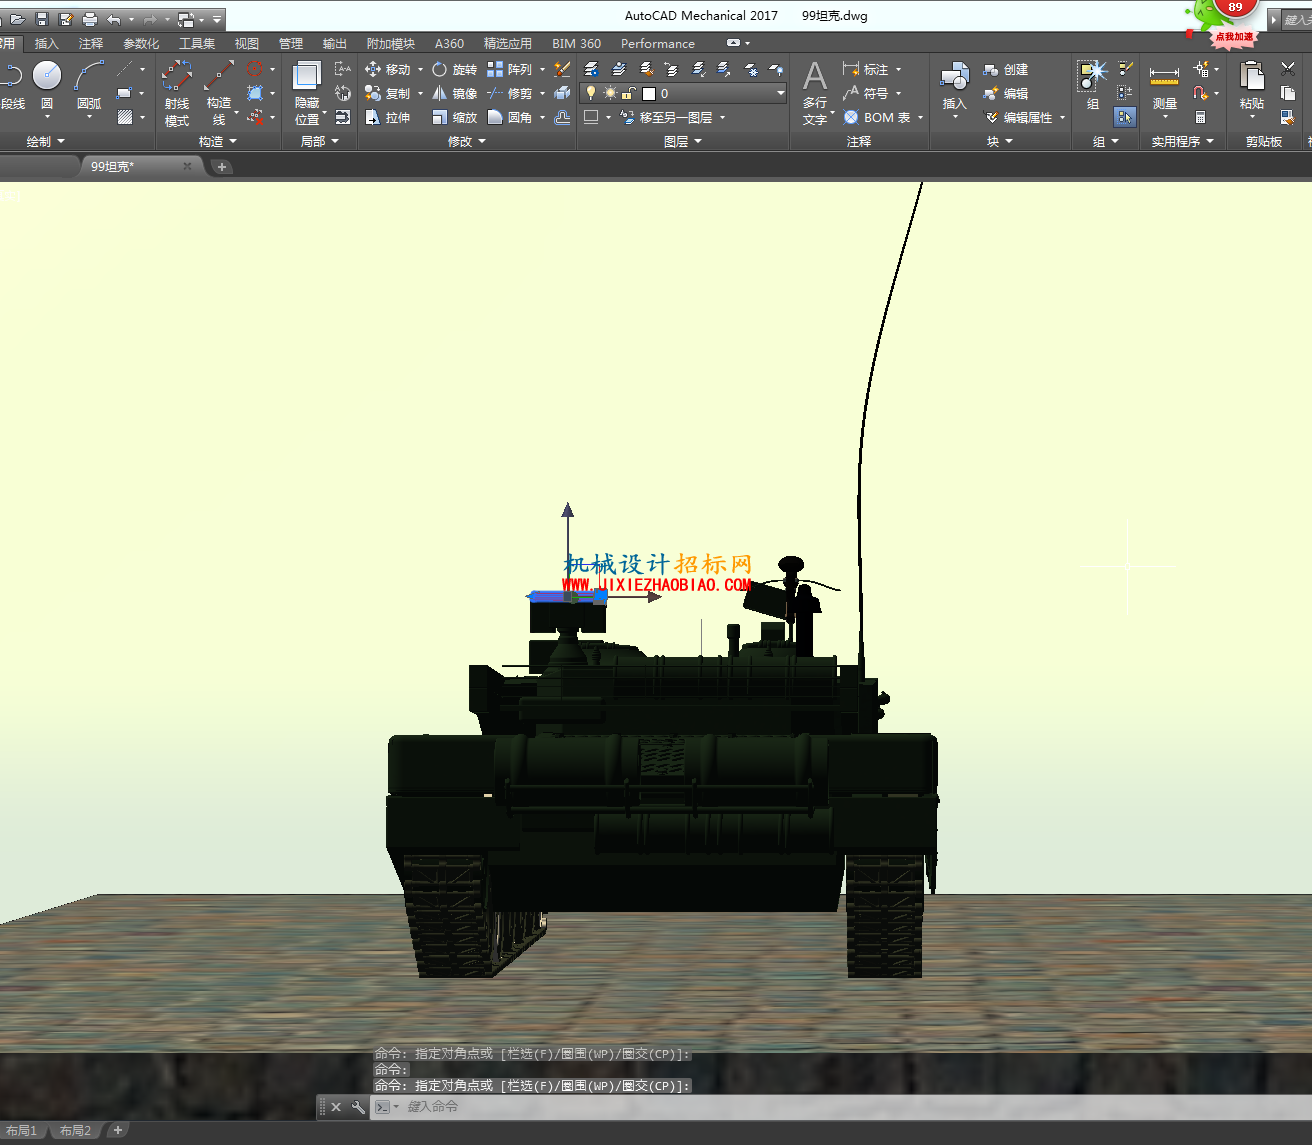The width and height of the screenshot is (1312, 1145).
Task: Choose the Construction line (构造线) tool
Action: [219, 93]
